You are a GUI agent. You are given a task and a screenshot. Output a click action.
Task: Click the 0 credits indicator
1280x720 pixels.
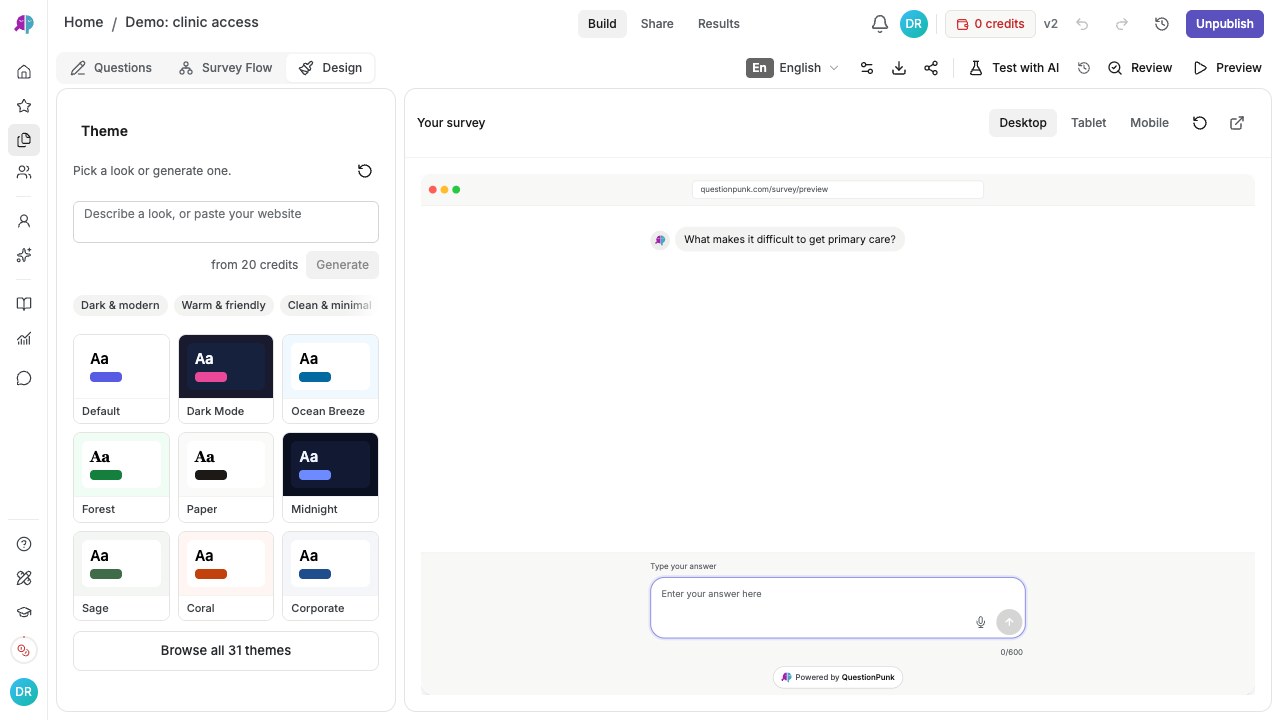pyautogui.click(x=990, y=24)
